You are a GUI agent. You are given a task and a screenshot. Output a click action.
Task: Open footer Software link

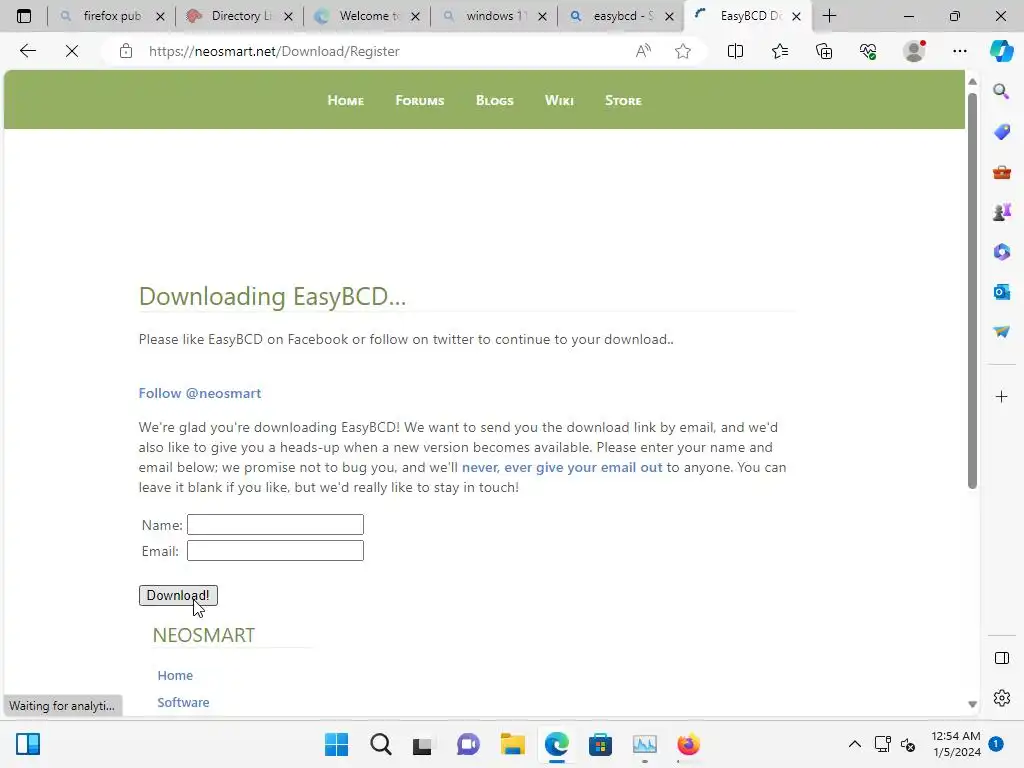pyautogui.click(x=184, y=702)
